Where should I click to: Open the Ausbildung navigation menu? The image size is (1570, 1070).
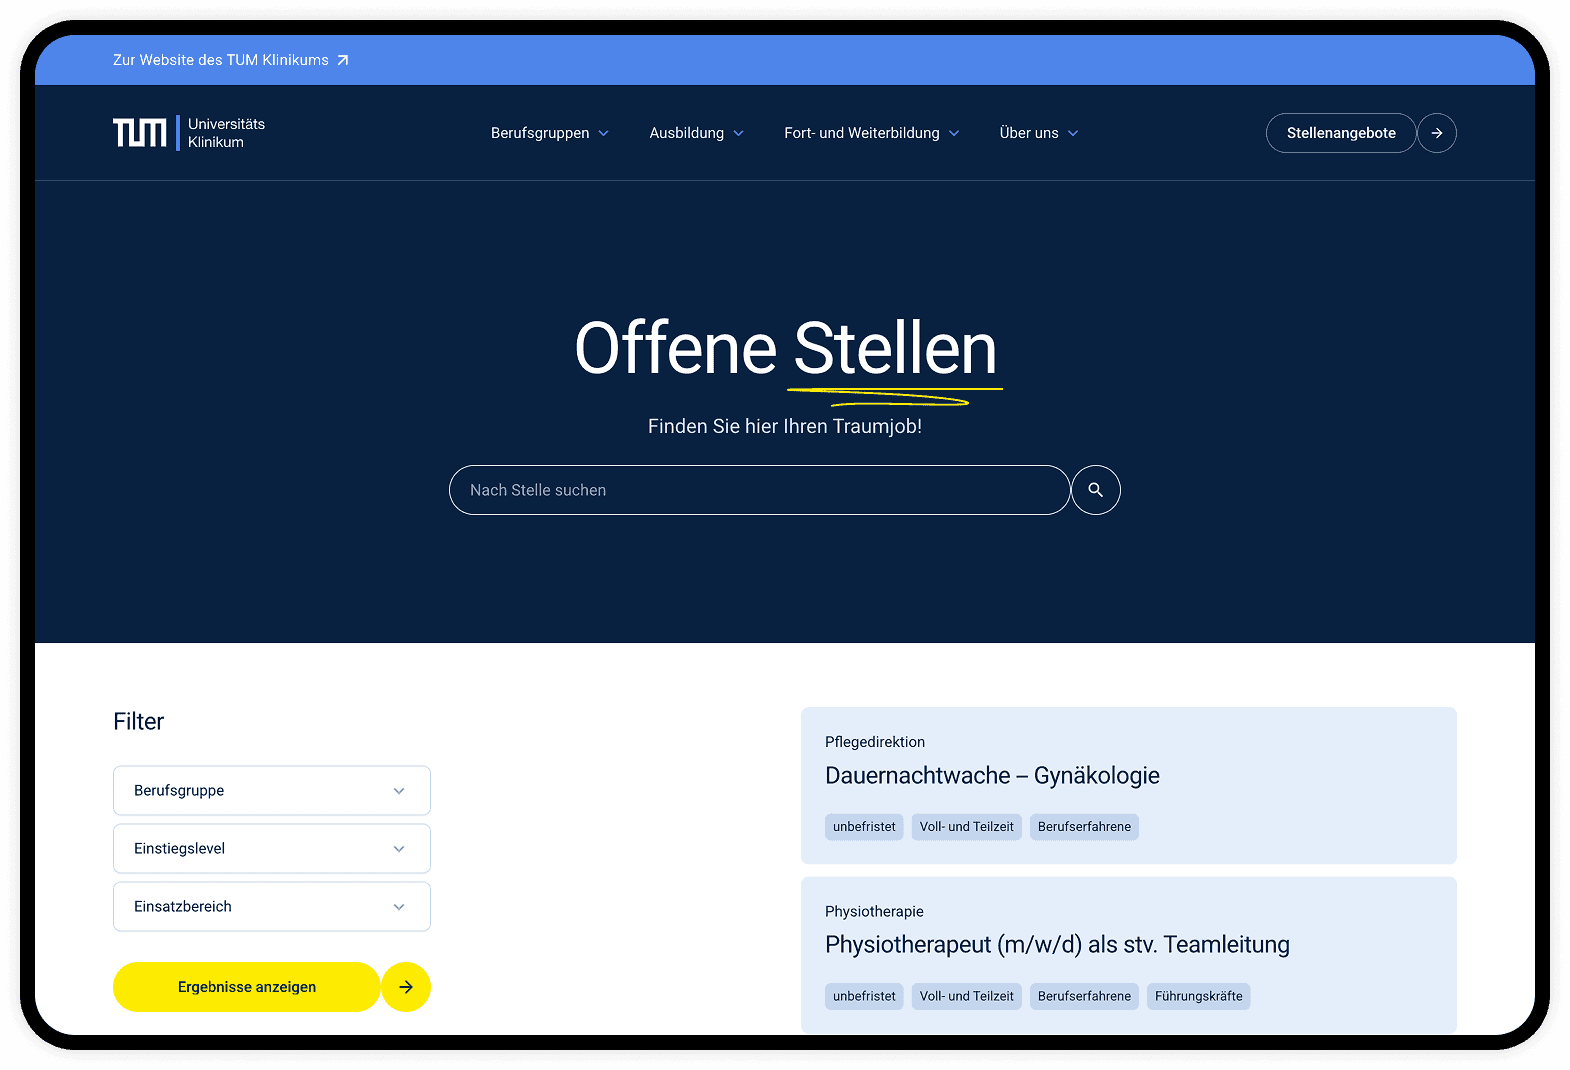click(x=697, y=133)
